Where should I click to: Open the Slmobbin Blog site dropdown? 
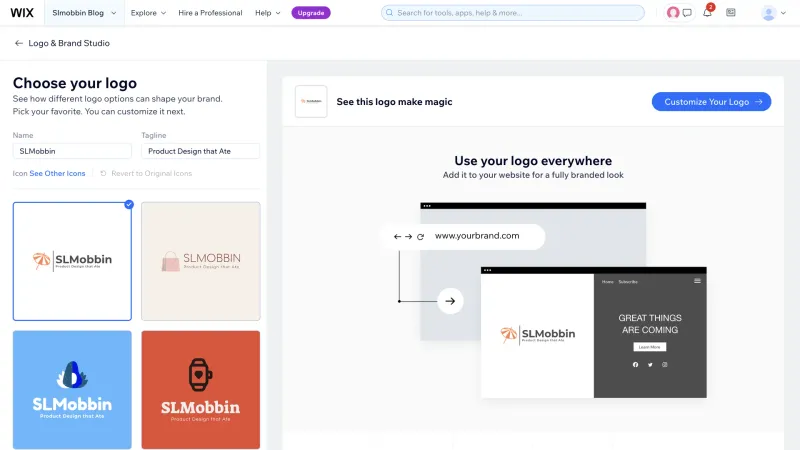[84, 13]
